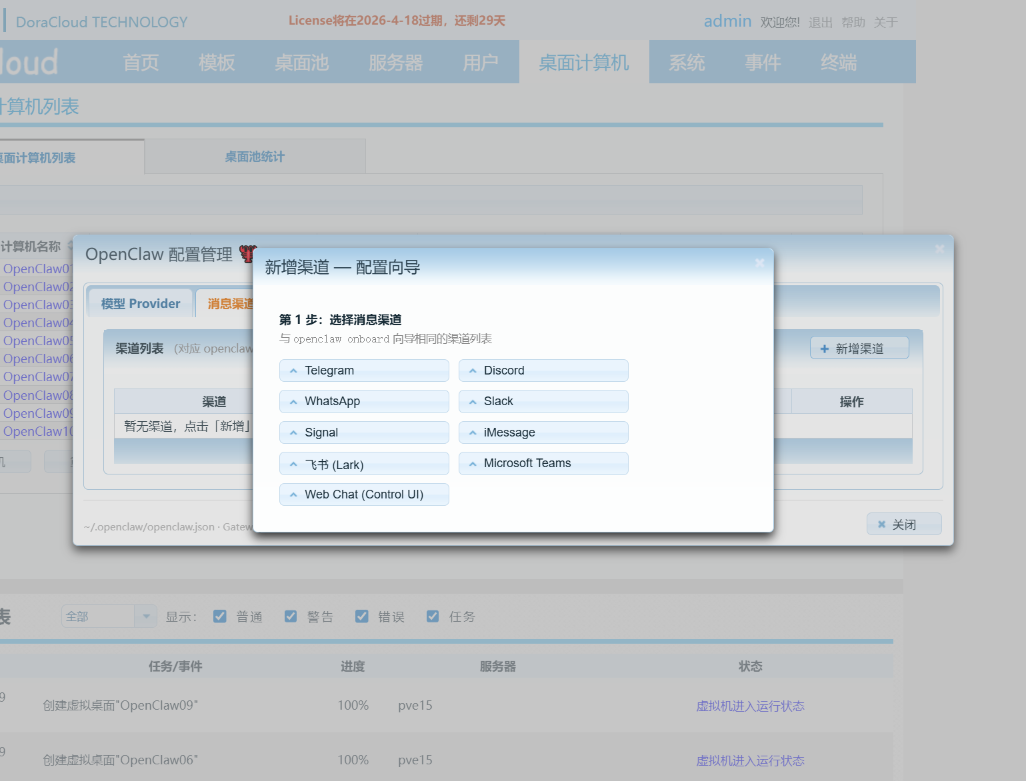The image size is (1026, 781).
Task: Open the 模板 menu
Action: pyautogui.click(x=217, y=63)
